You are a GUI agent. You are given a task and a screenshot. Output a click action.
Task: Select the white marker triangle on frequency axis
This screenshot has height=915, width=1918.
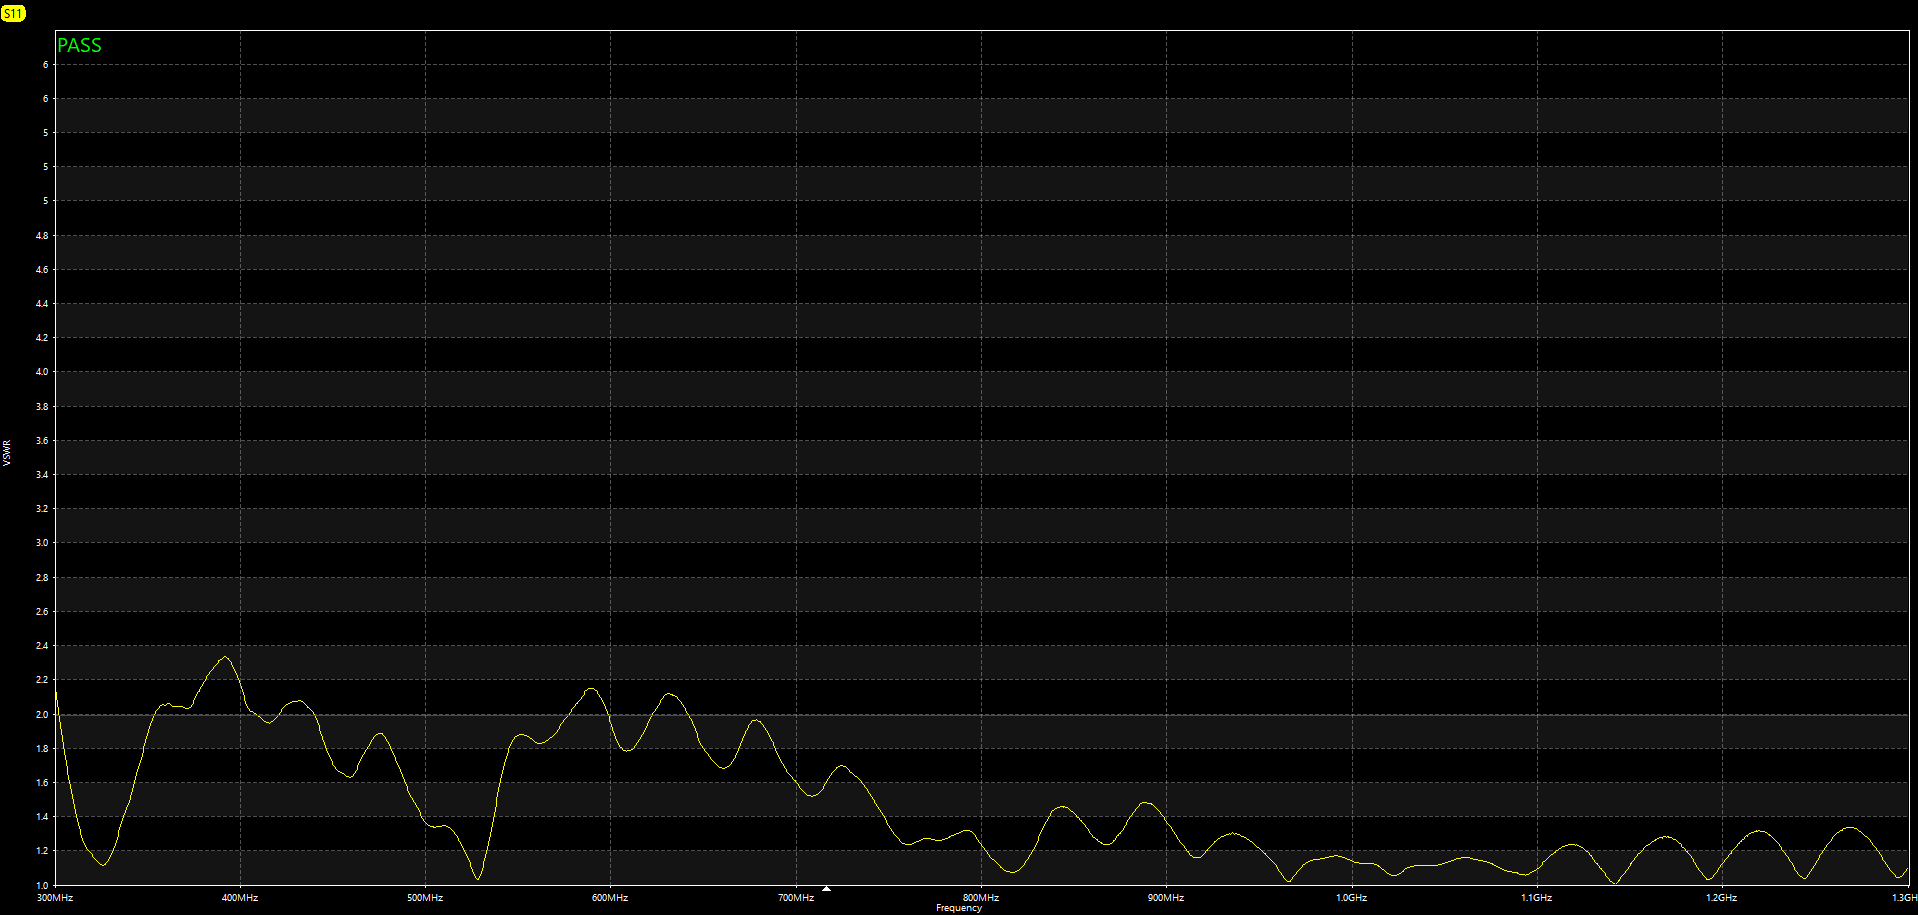tap(826, 888)
